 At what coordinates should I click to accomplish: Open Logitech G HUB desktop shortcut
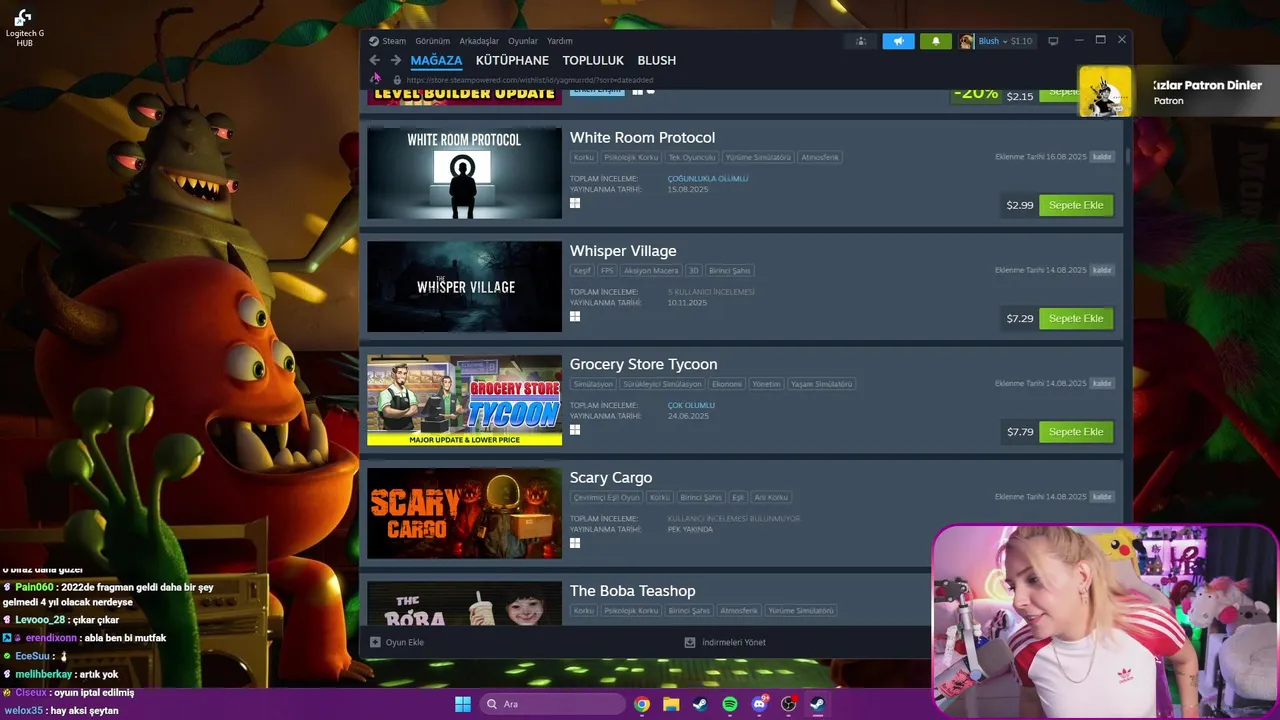click(x=24, y=27)
